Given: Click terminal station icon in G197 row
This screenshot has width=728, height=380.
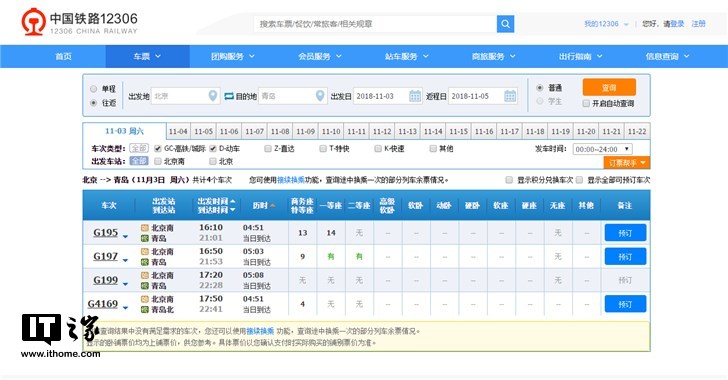Looking at the screenshot, I should tap(145, 262).
